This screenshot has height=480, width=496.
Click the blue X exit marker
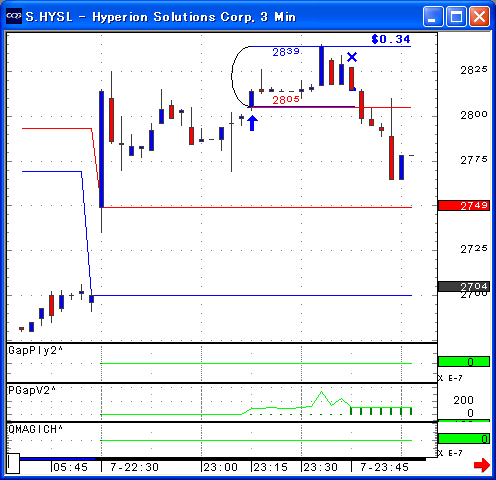pos(352,57)
